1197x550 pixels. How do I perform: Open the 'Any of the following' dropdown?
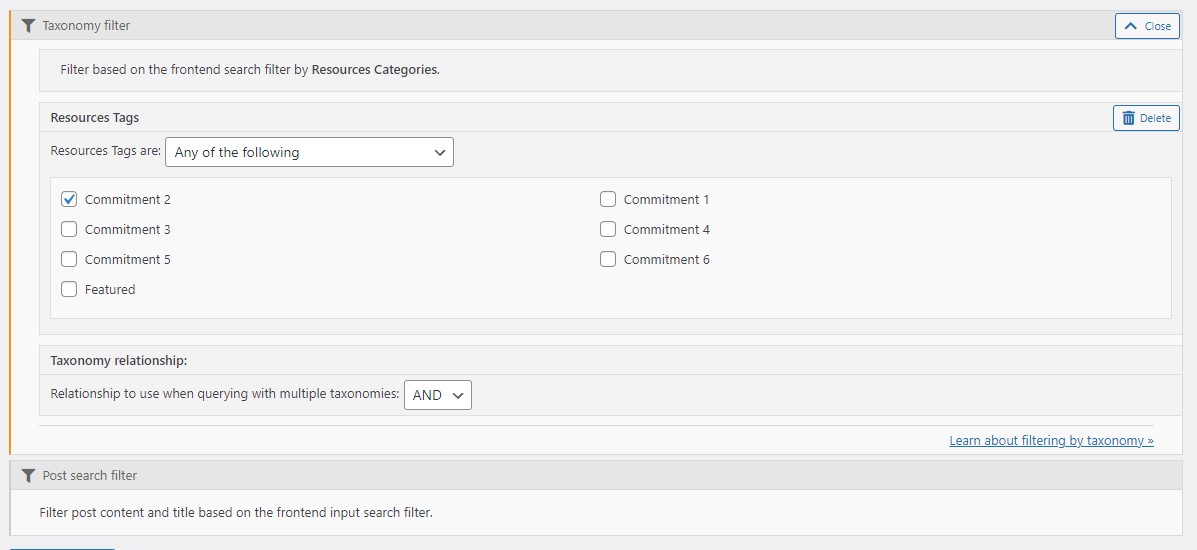click(x=309, y=152)
